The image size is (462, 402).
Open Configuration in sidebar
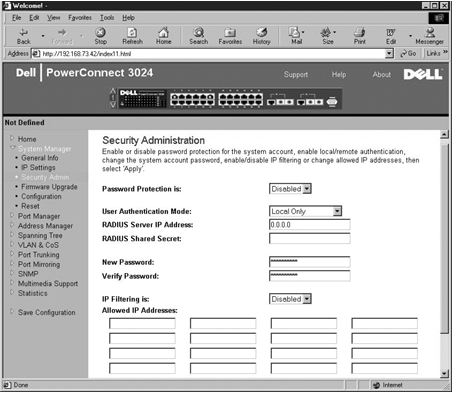(x=41, y=196)
